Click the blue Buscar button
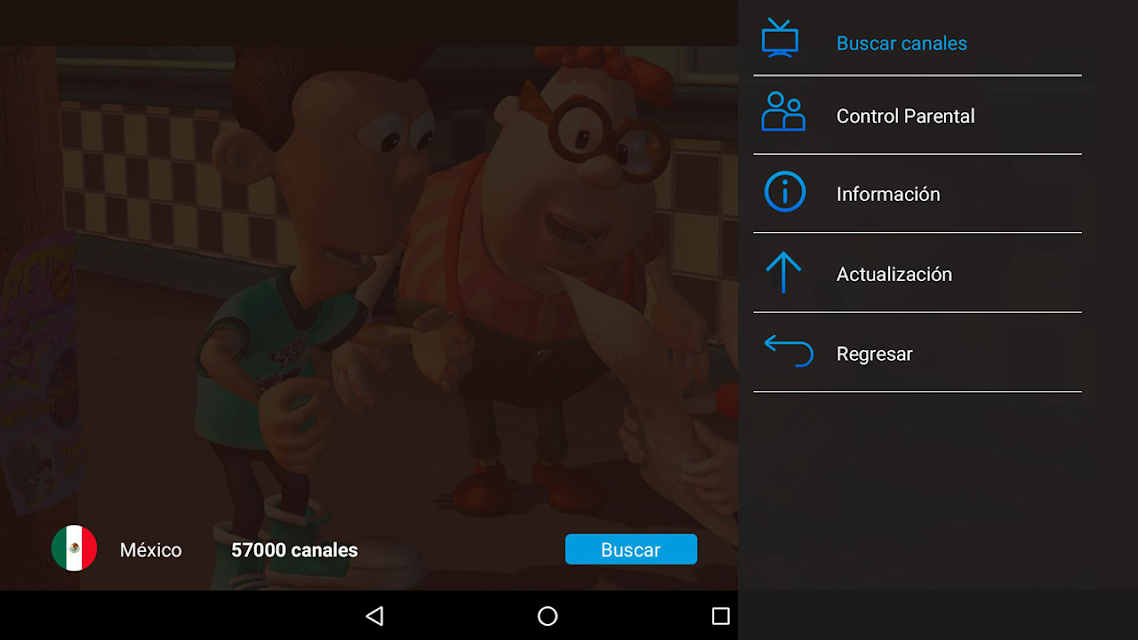The height and width of the screenshot is (640, 1138). [631, 549]
